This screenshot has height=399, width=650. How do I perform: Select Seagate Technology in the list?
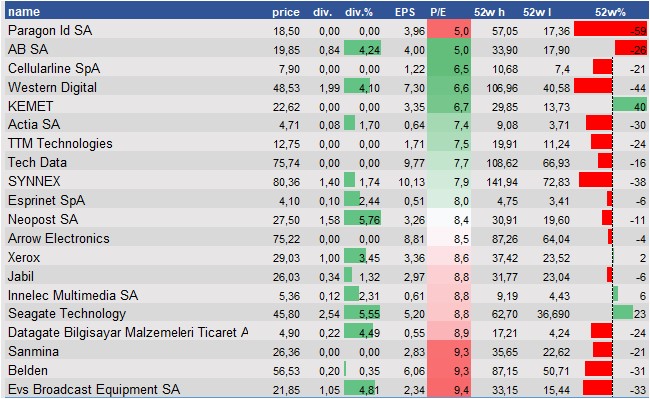click(x=67, y=313)
